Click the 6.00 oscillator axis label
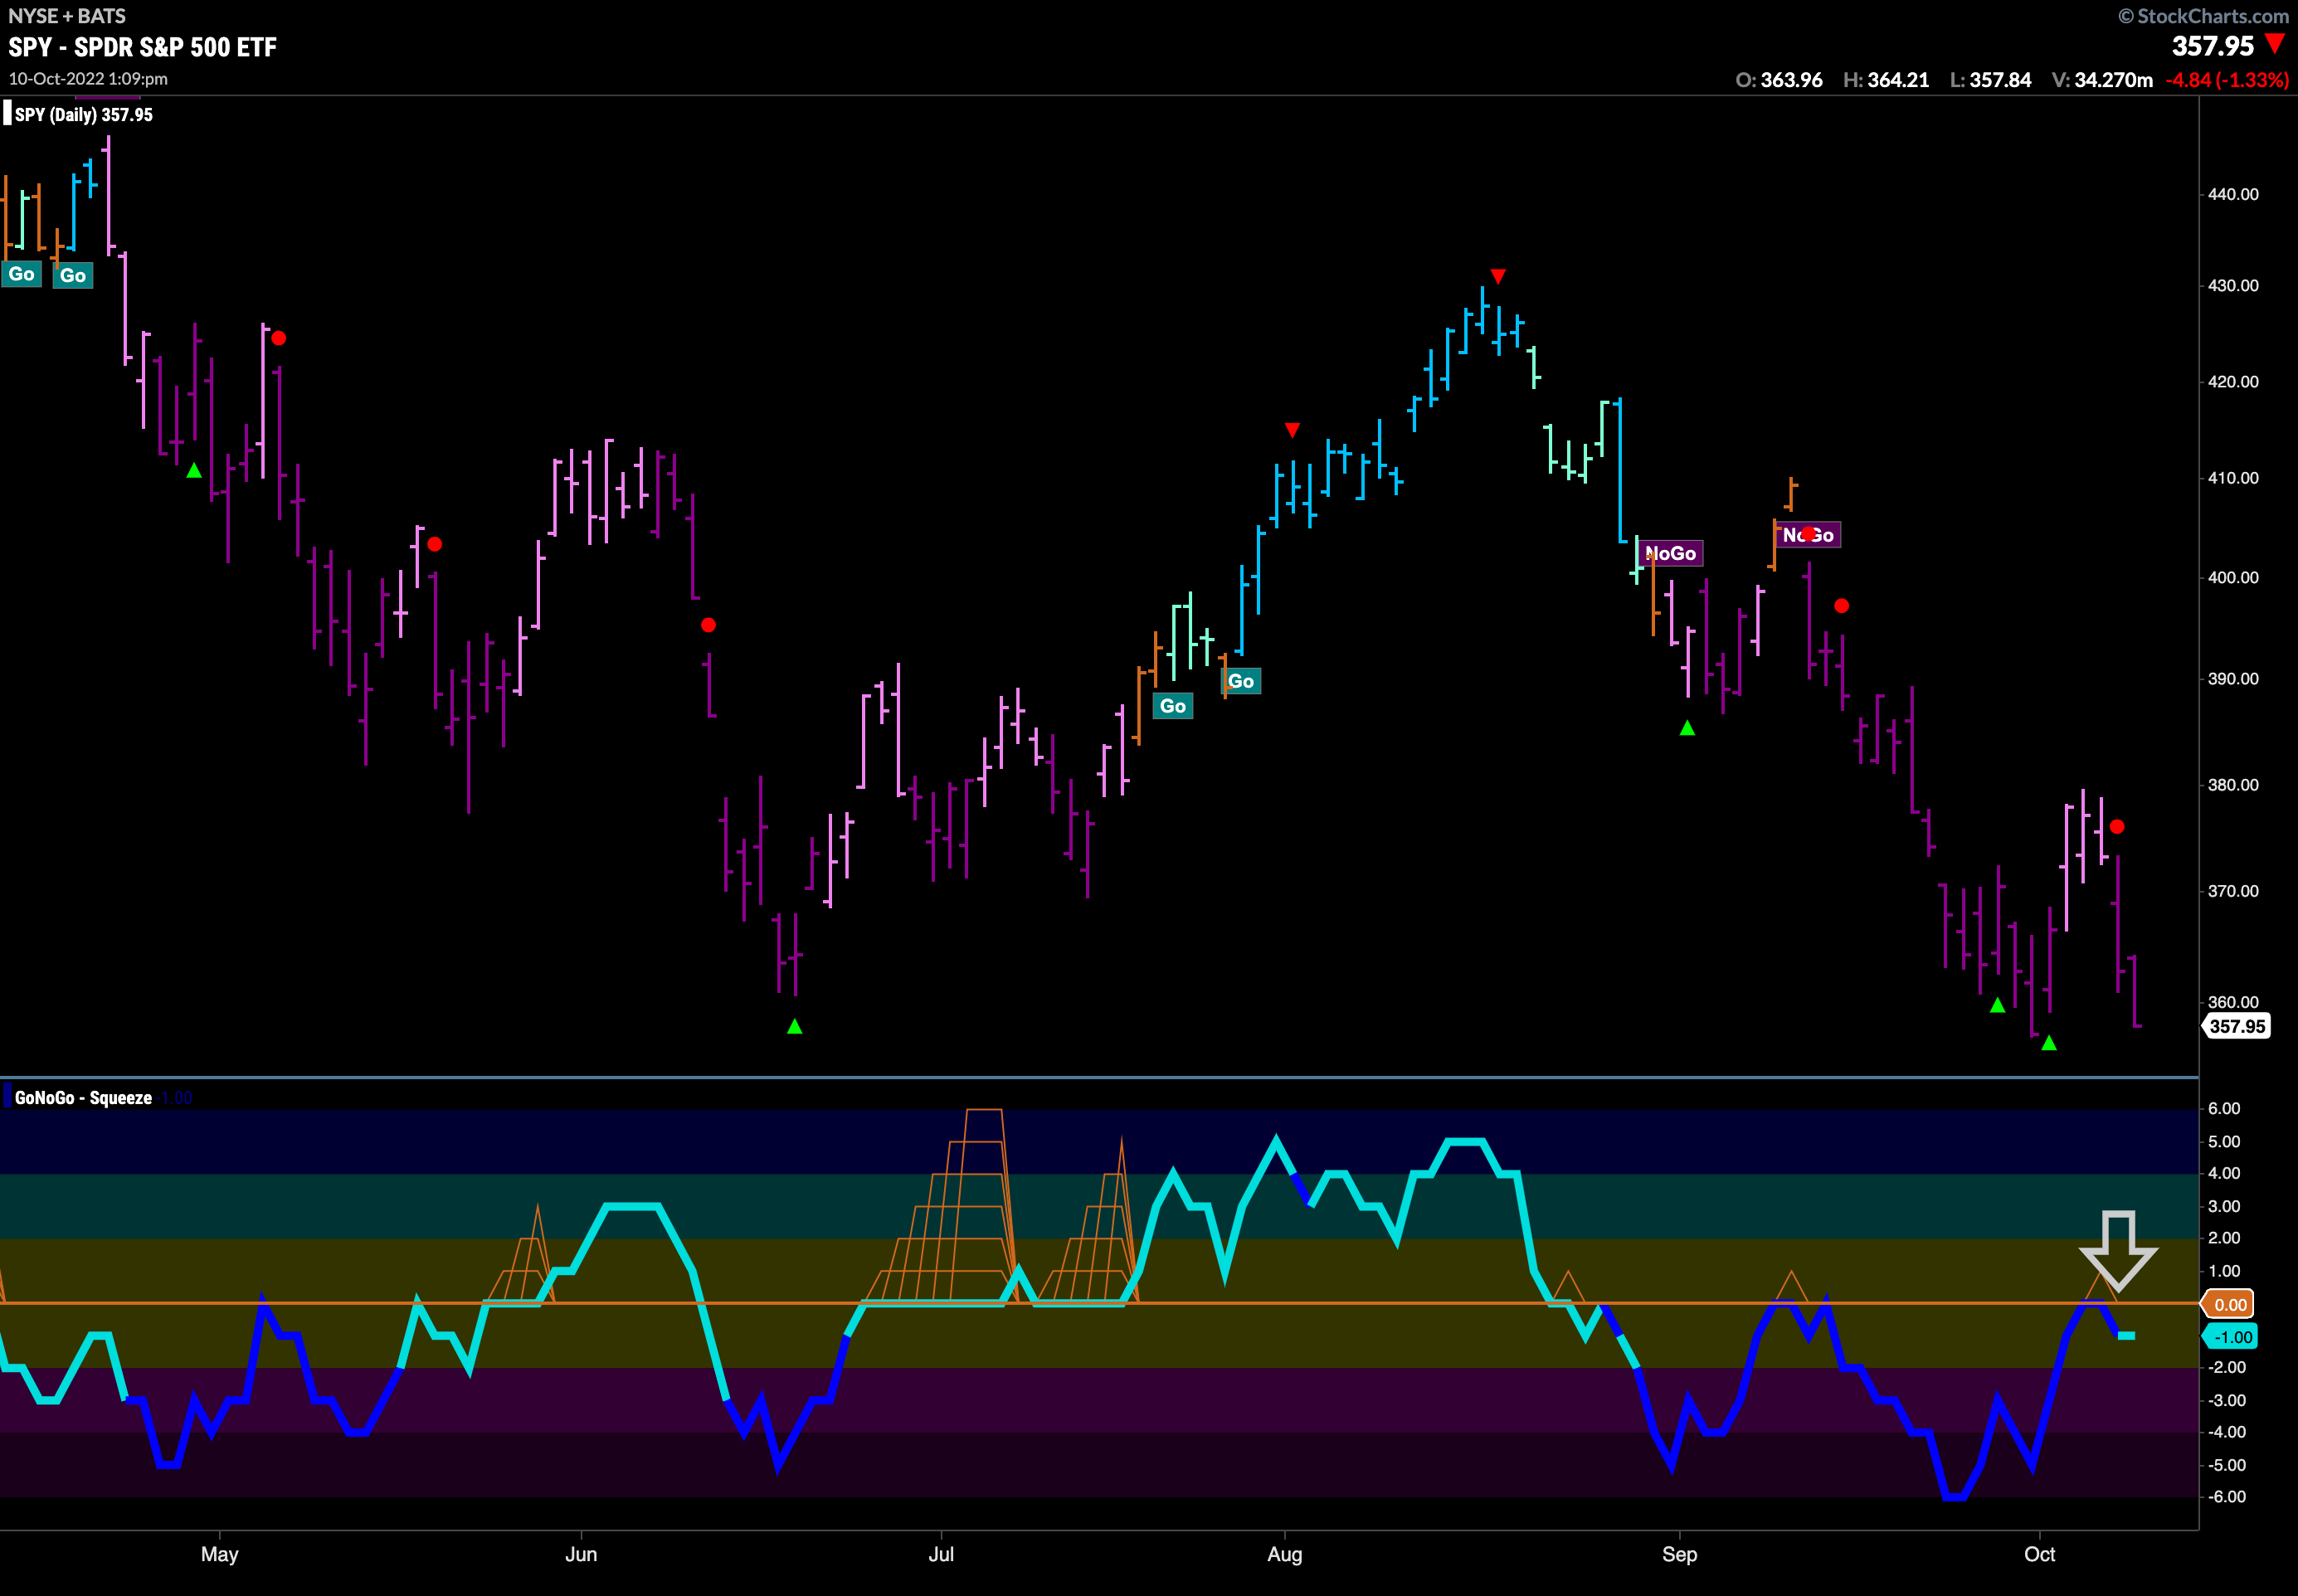The height and width of the screenshot is (1596, 2298). pyautogui.click(x=2224, y=1108)
